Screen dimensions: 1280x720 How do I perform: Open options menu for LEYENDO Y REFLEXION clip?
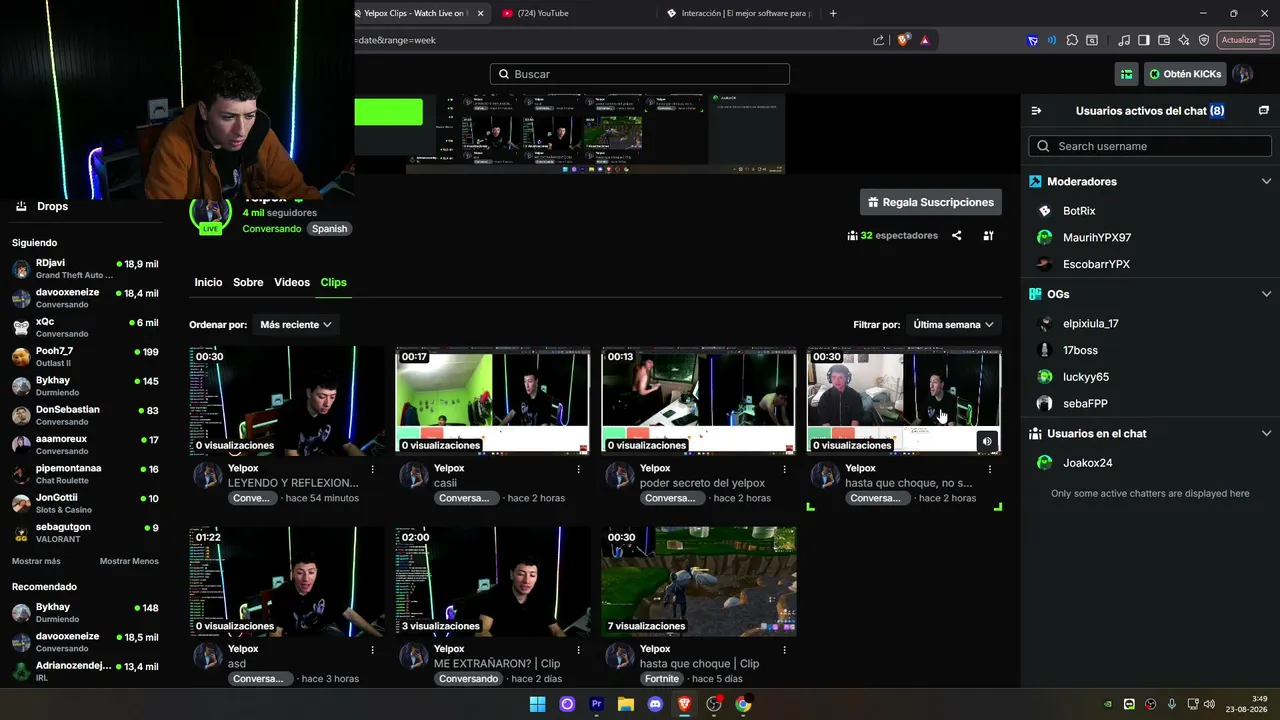[x=373, y=469]
